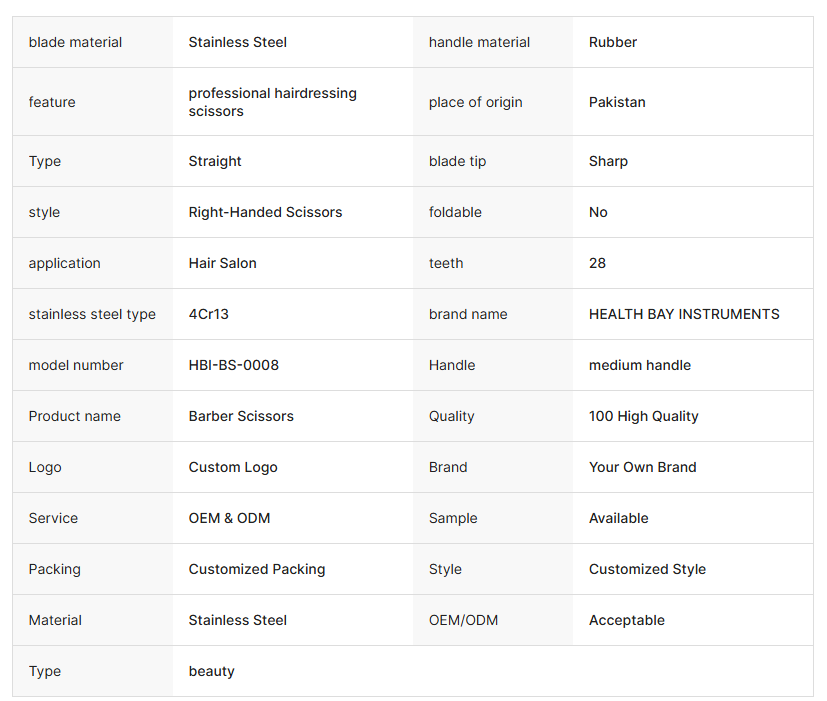The height and width of the screenshot is (701, 827).
Task: Click the 'Available' sample value
Action: (x=618, y=518)
